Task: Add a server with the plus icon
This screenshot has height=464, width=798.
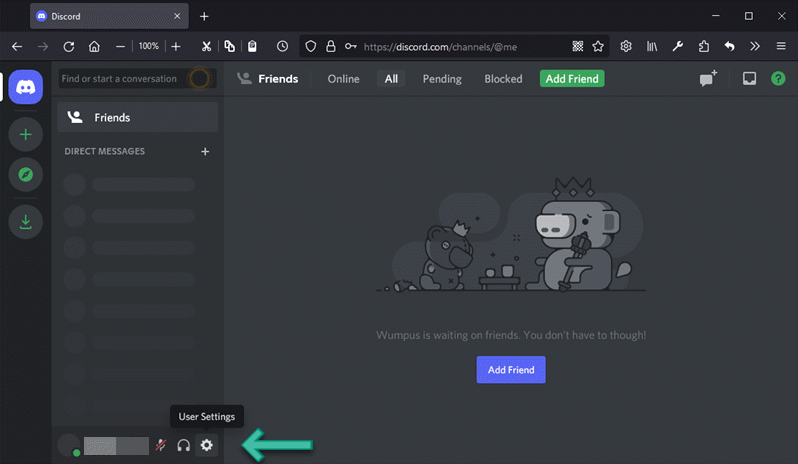Action: click(25, 134)
